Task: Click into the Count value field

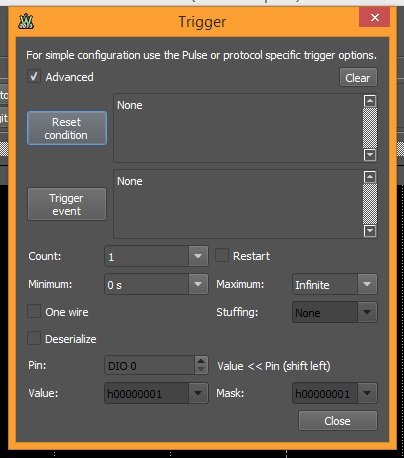Action: (147, 256)
